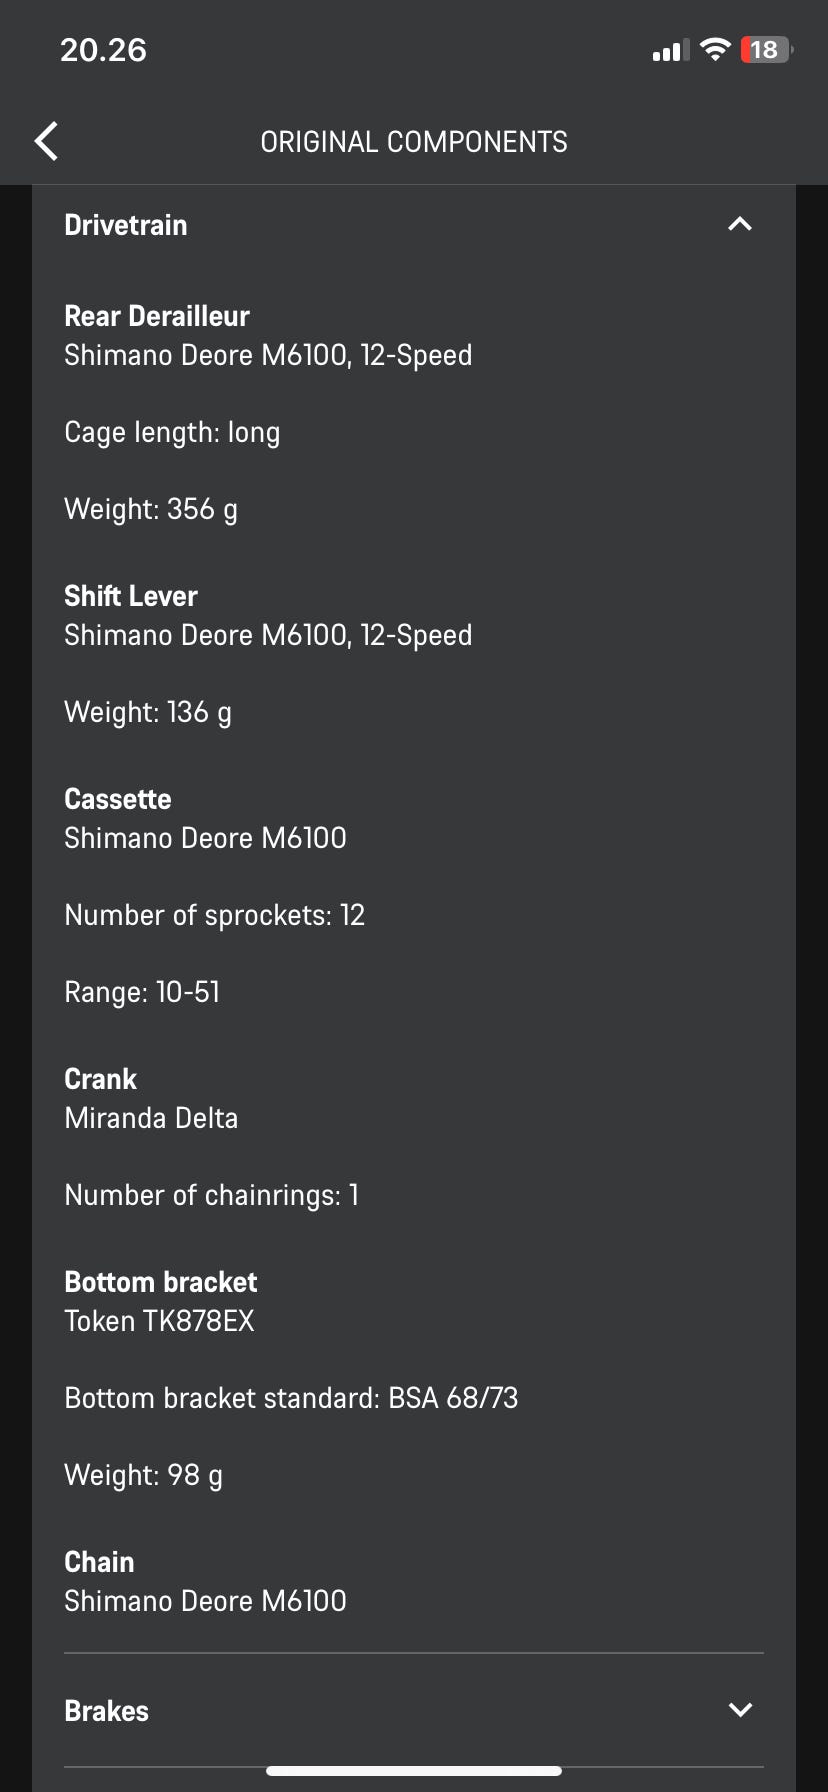Screen dimensions: 828x1792
Task: Tap the Miranda Delta crank name
Action: point(151,1118)
